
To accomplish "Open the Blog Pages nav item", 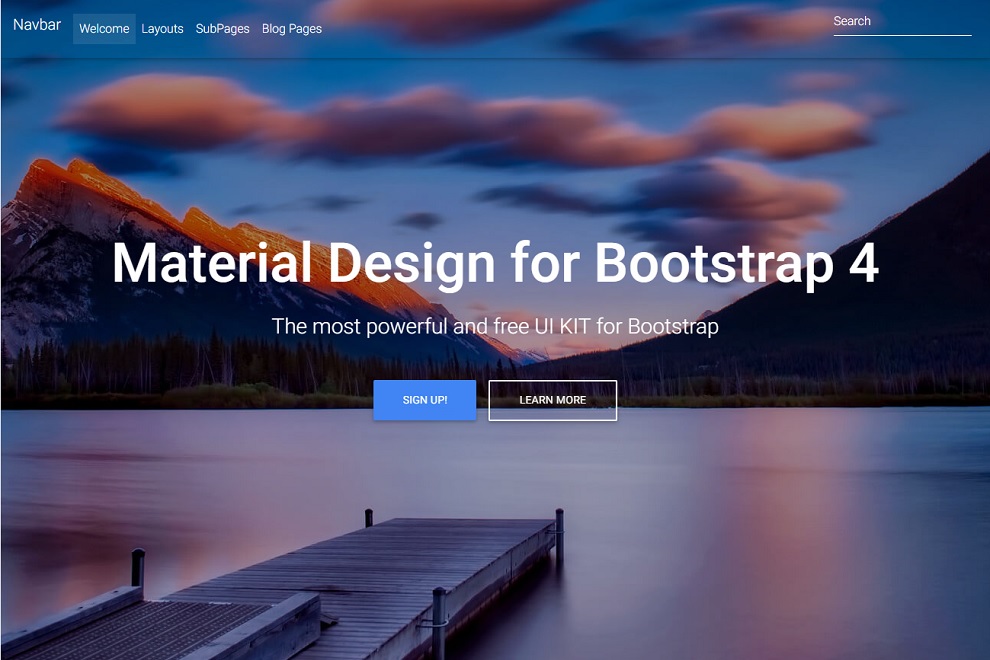I will coord(292,29).
